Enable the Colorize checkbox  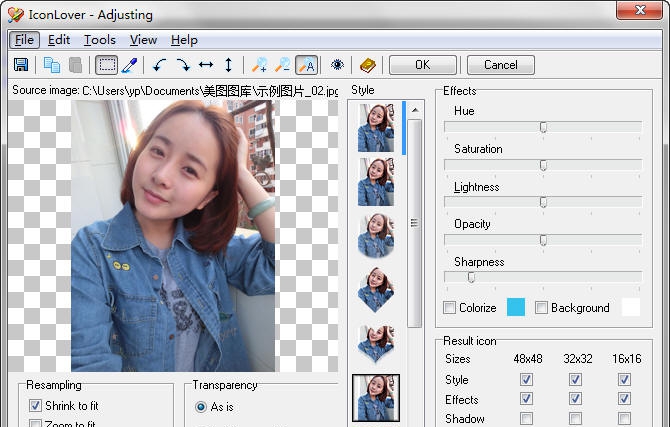pos(450,308)
